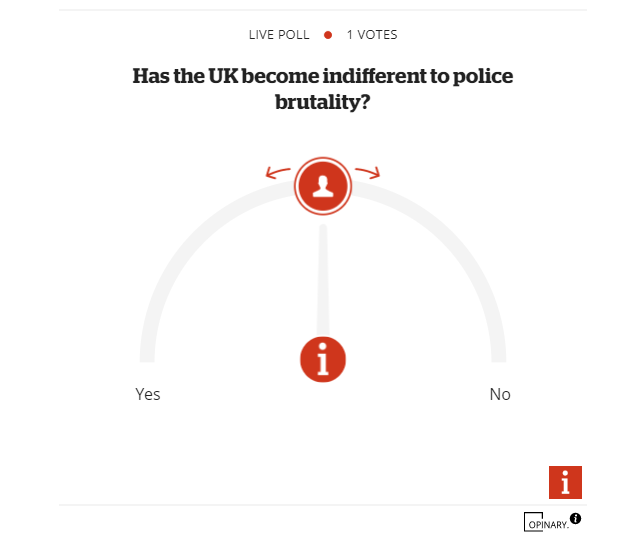Click the right curved arrow above the gauge

point(368,172)
